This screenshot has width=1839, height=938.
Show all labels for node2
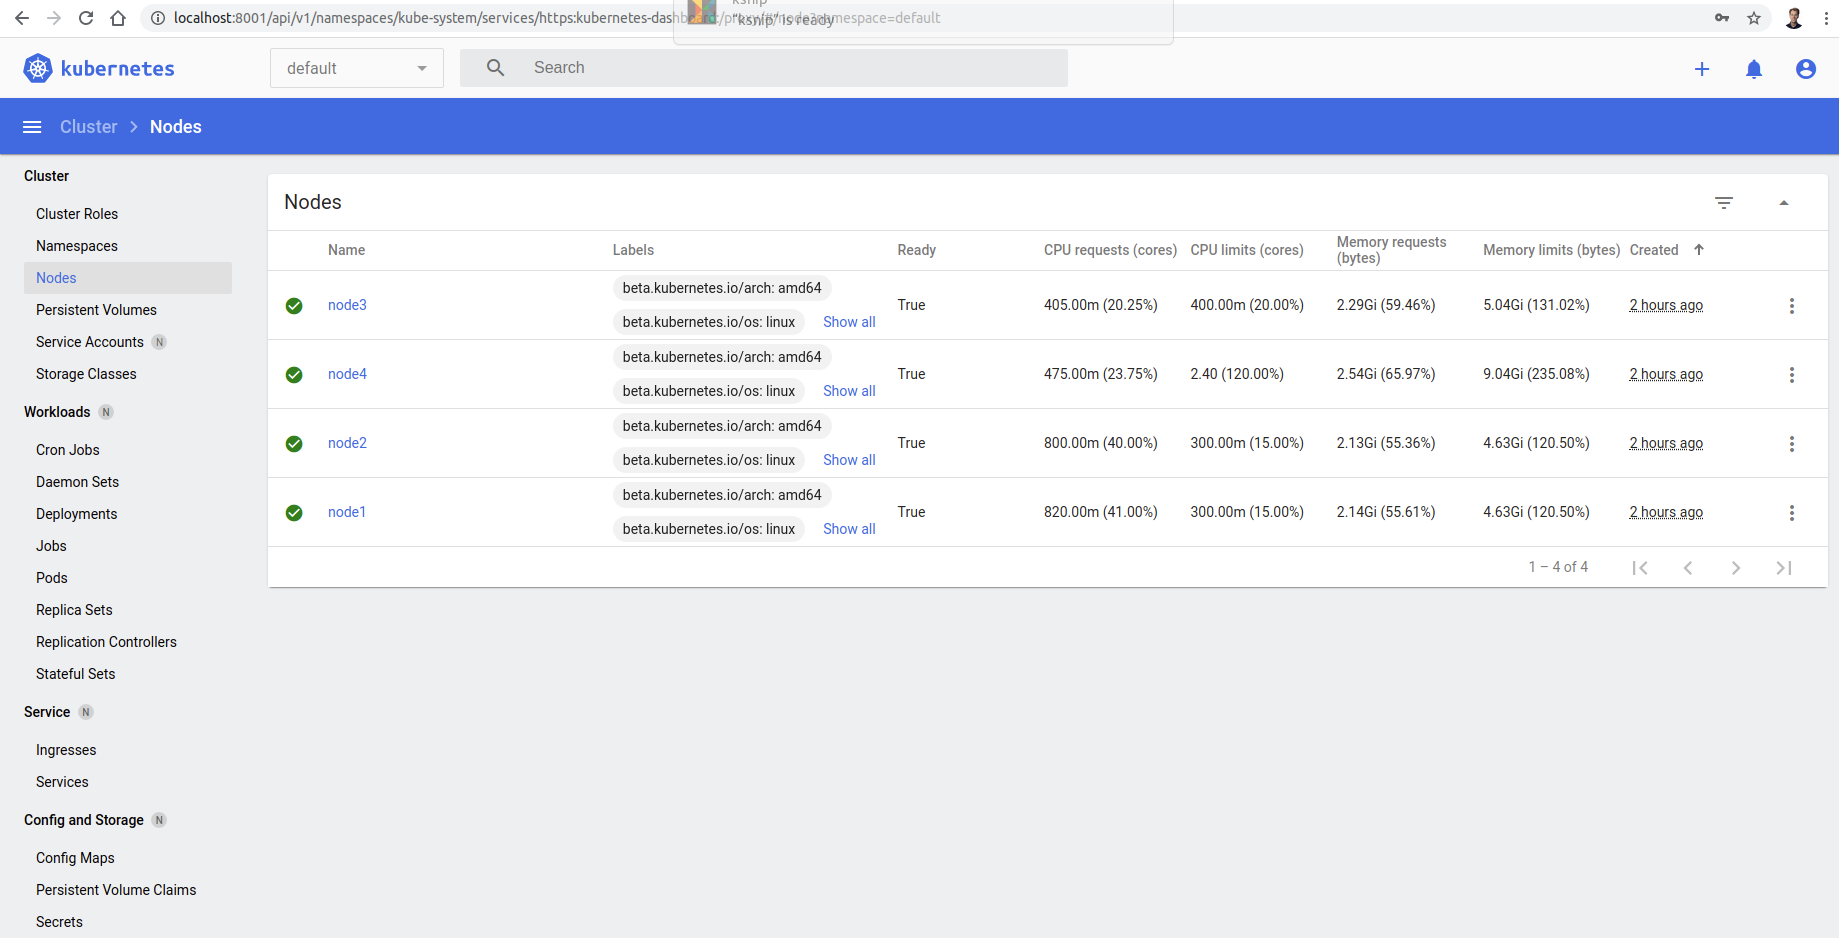coord(848,459)
